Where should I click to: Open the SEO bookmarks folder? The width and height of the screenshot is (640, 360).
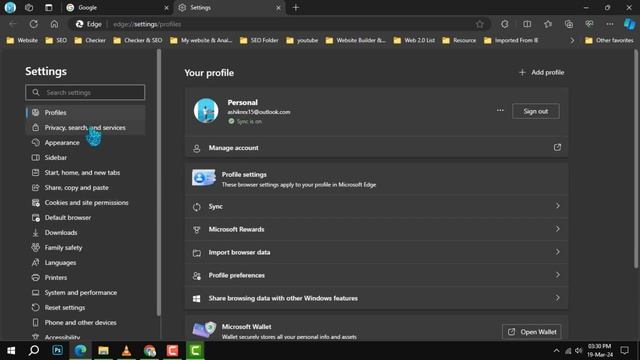click(x=56, y=40)
